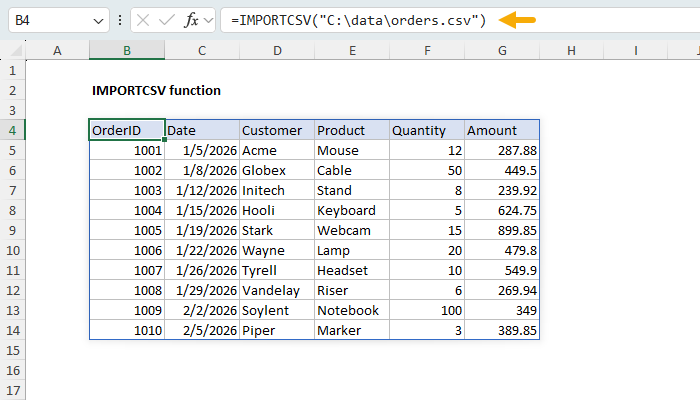
Task: Select row 15 header
Action: point(12,350)
